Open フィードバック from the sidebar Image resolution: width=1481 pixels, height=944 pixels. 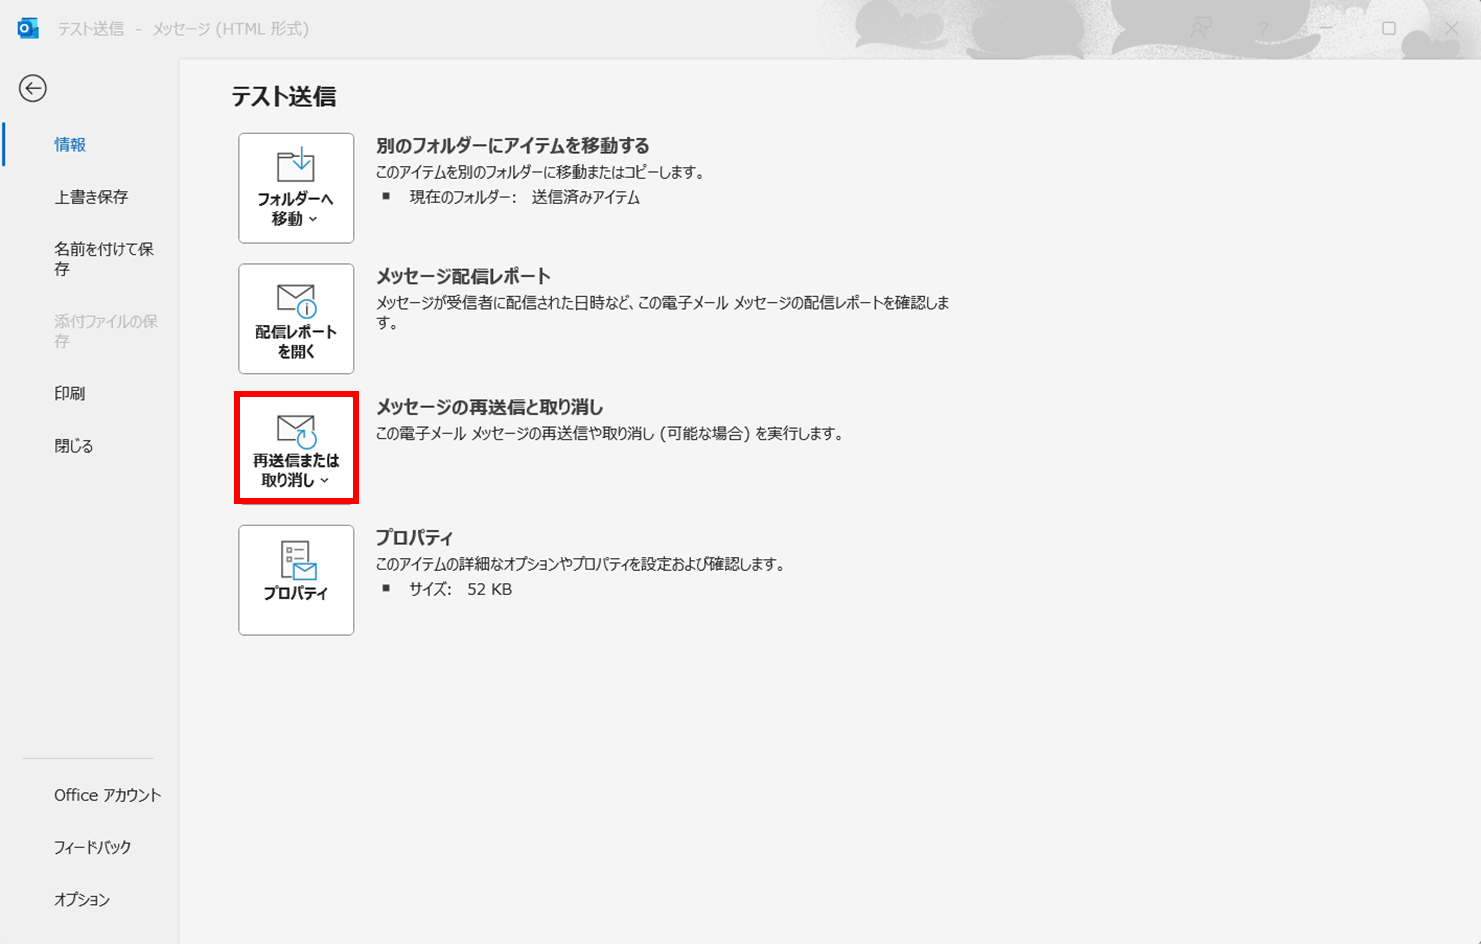pos(92,847)
